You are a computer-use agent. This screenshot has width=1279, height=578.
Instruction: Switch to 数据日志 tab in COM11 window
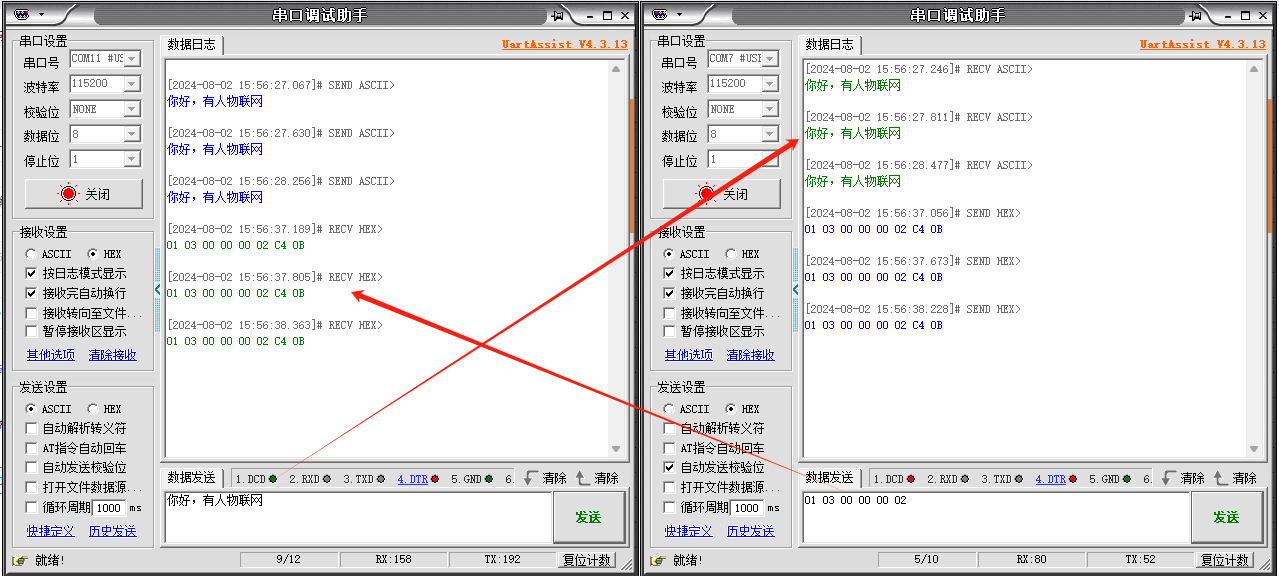[191, 45]
